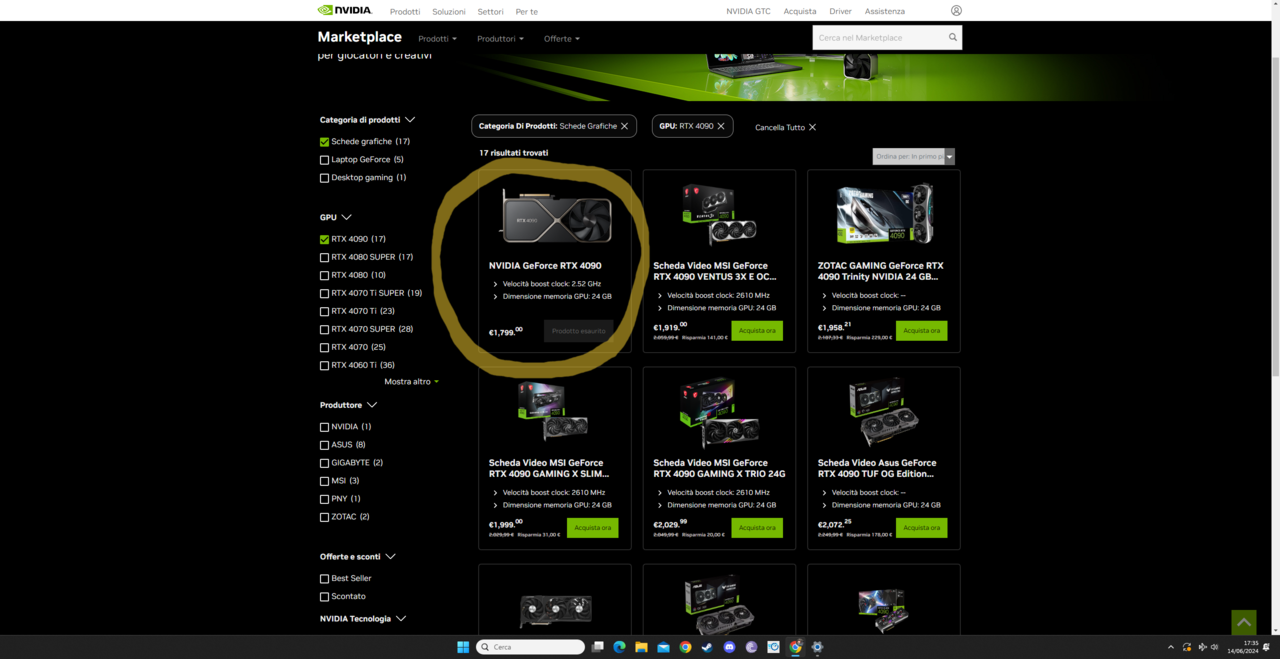Image resolution: width=1280 pixels, height=659 pixels.
Task: Open the Settings gear in taskbar
Action: (817, 647)
